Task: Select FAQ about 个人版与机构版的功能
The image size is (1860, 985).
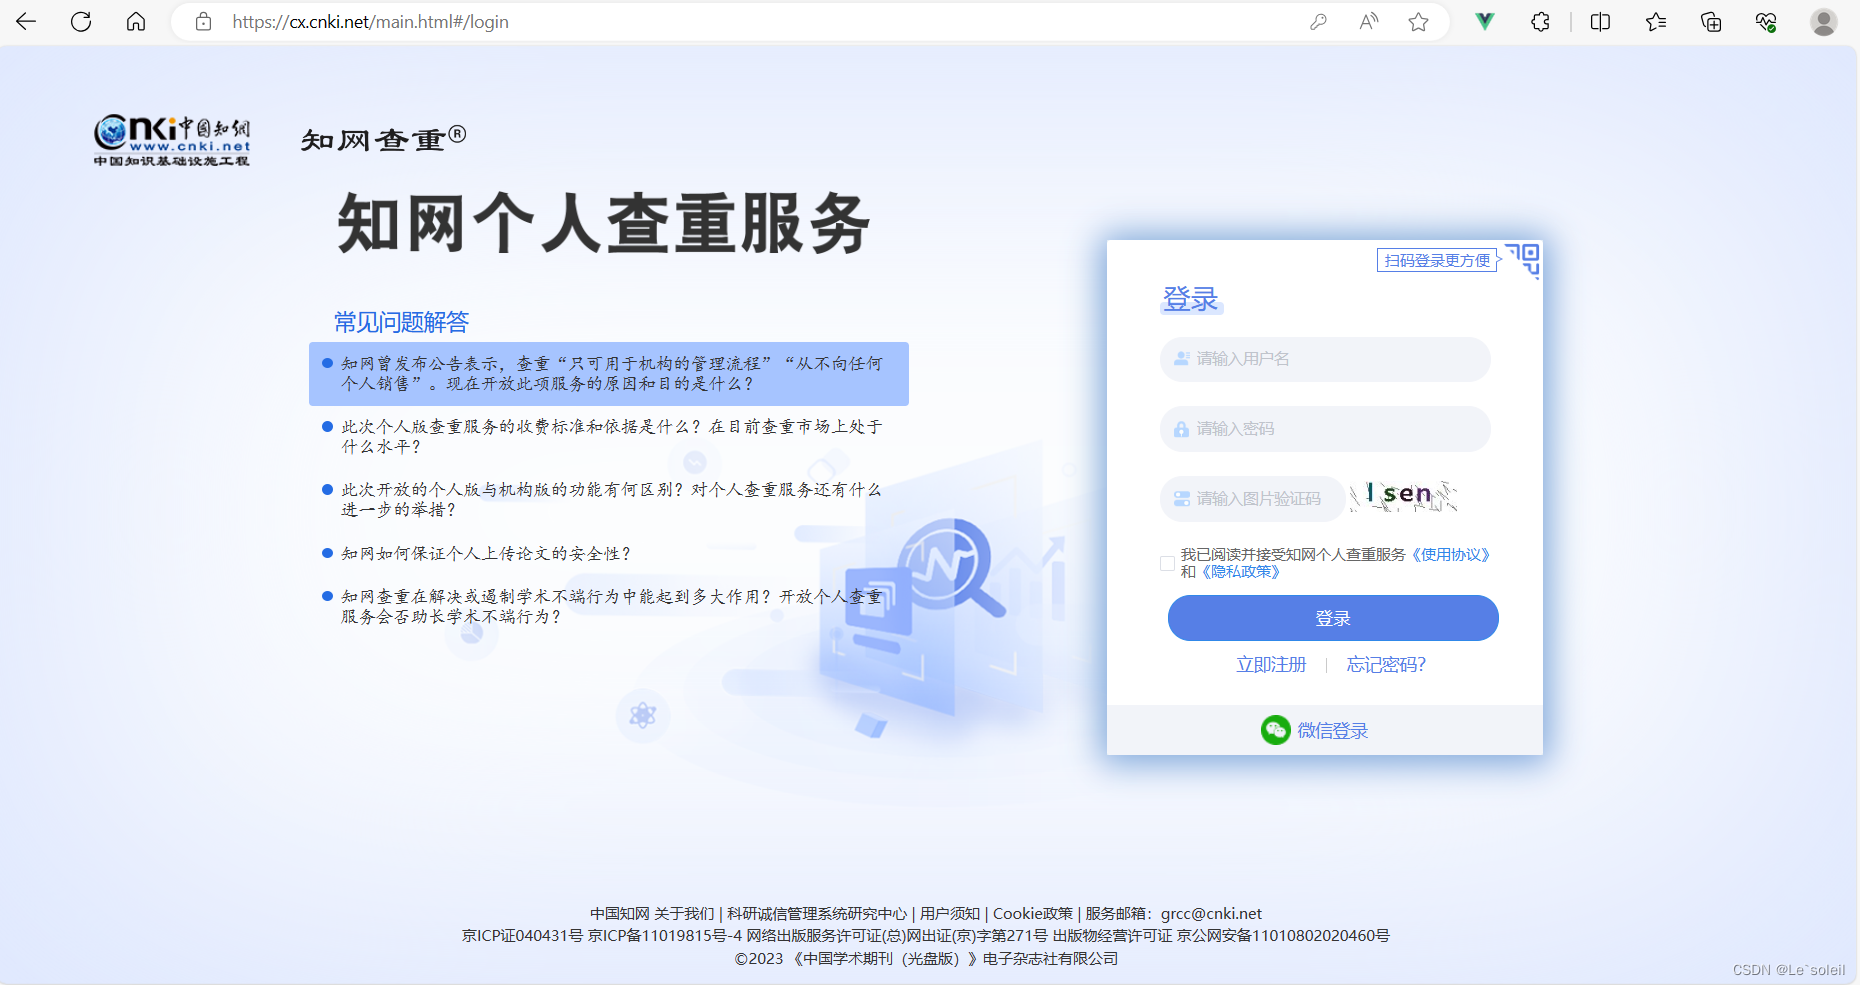Action: (609, 500)
